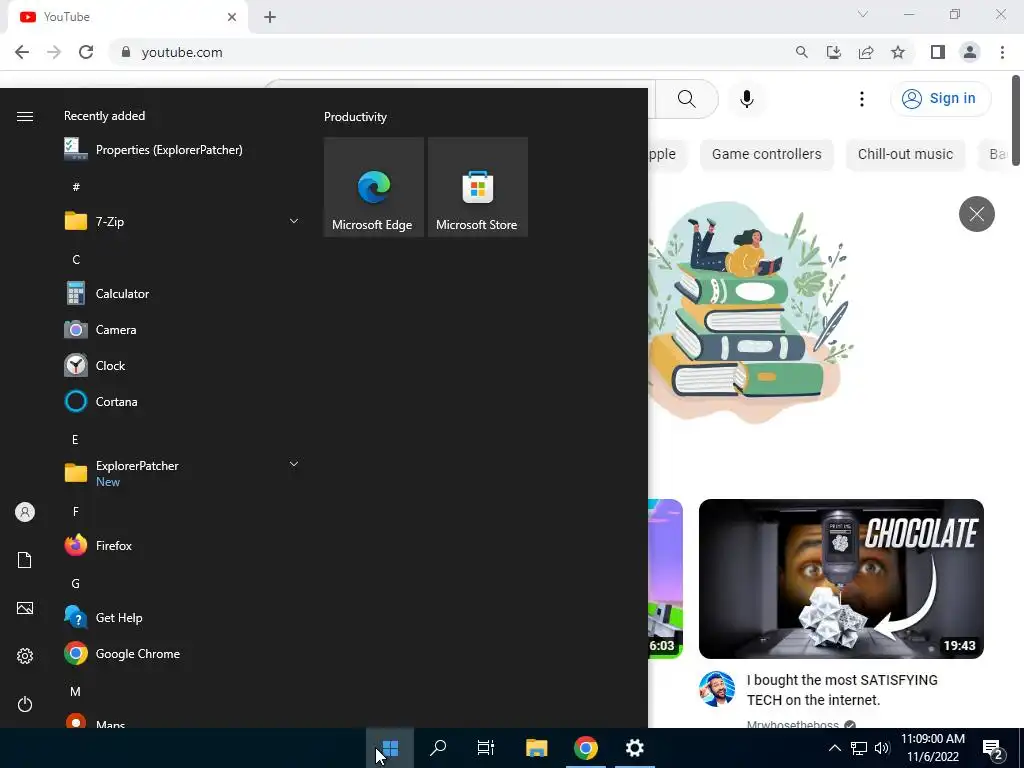Open the SATISFYING TECH video title
Viewport: 1024px width, 768px height.
click(842, 690)
